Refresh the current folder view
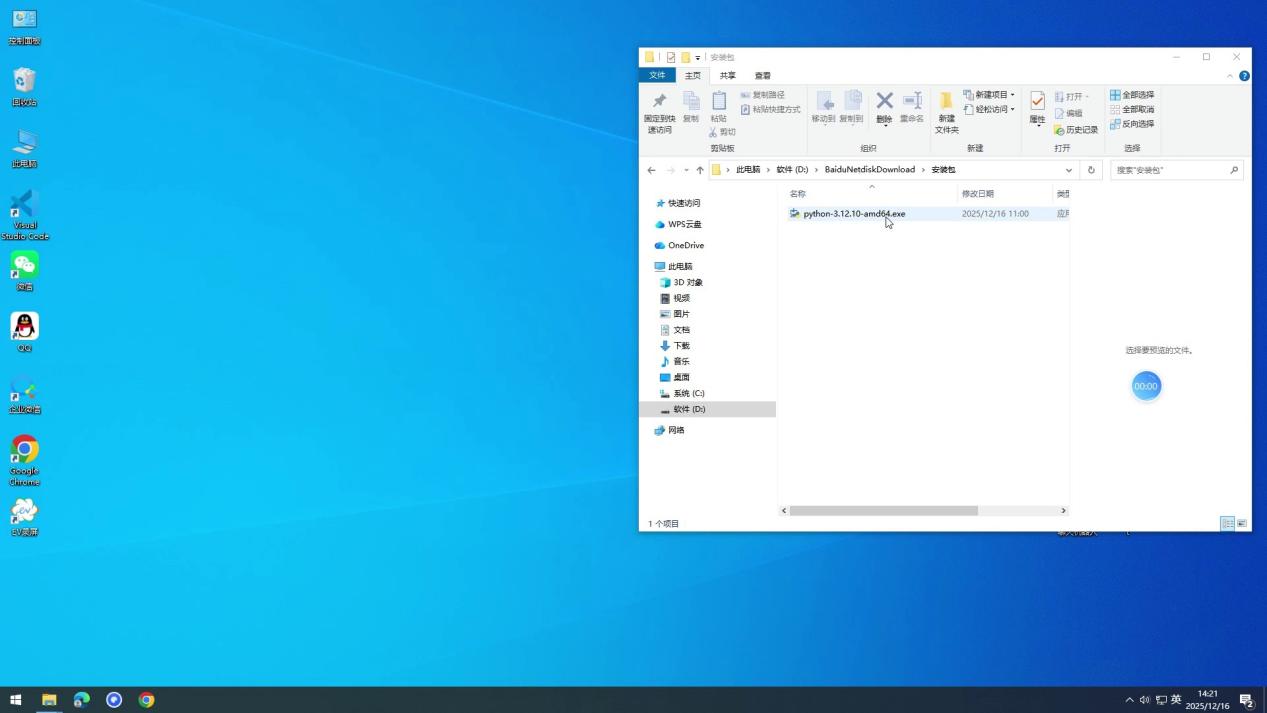The width and height of the screenshot is (1267, 713). tap(1091, 170)
